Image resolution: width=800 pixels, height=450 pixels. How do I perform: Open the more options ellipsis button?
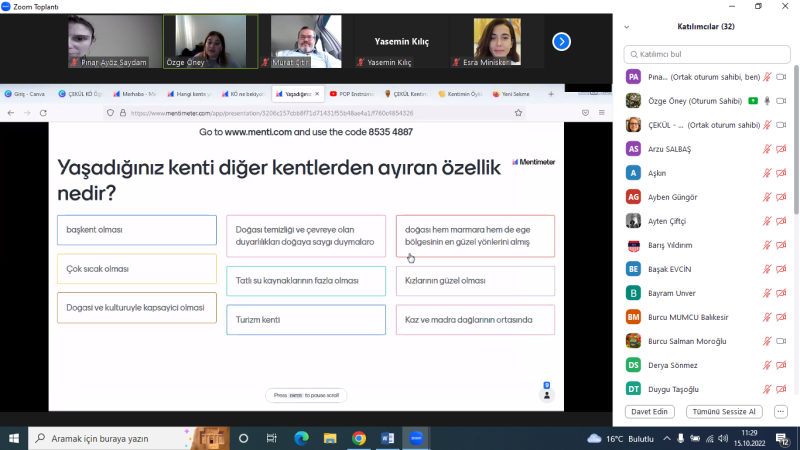pyautogui.click(x=780, y=411)
